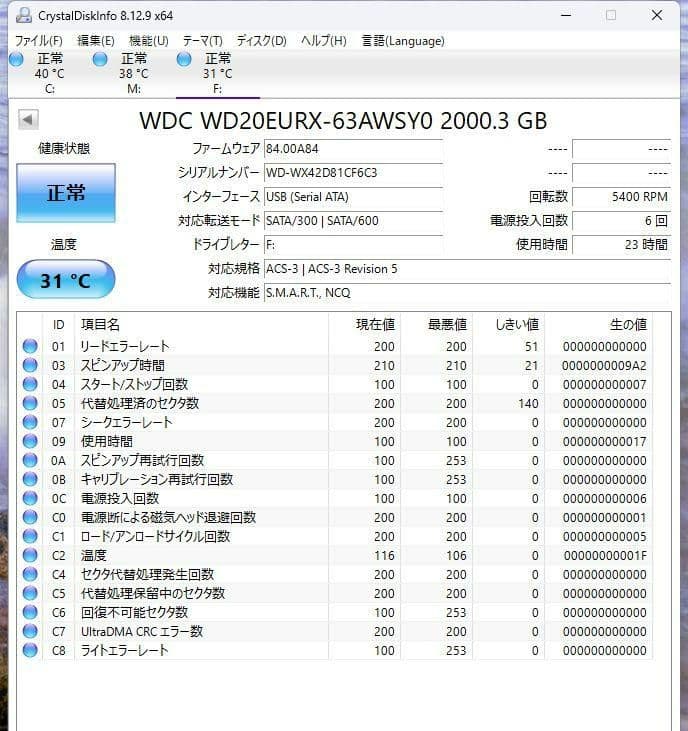Click the power on count value 6 回
This screenshot has height=731, width=688.
622,221
